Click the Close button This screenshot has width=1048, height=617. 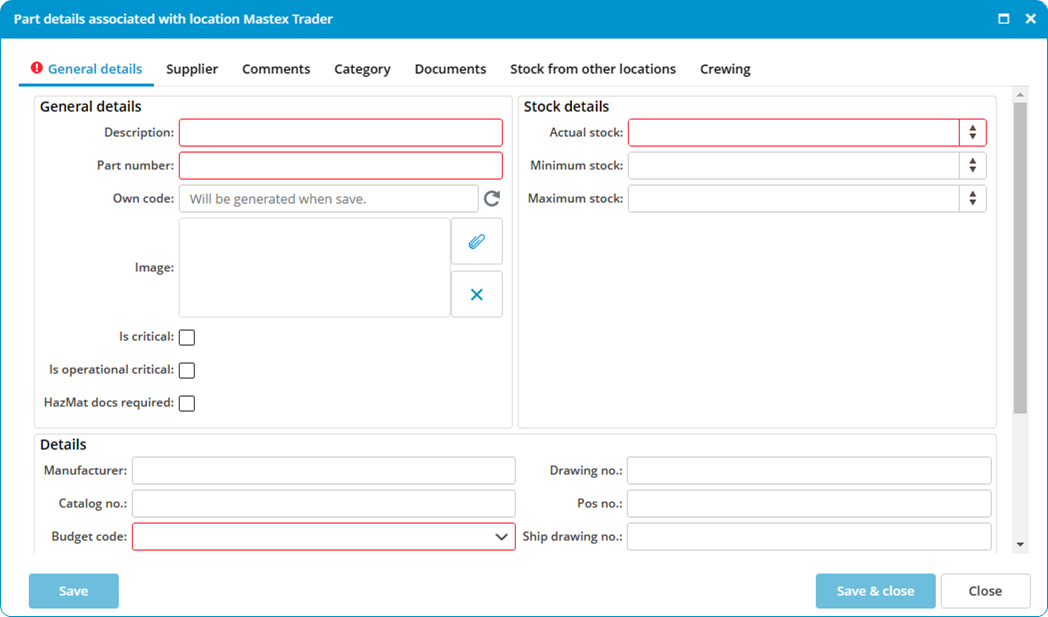click(x=985, y=591)
